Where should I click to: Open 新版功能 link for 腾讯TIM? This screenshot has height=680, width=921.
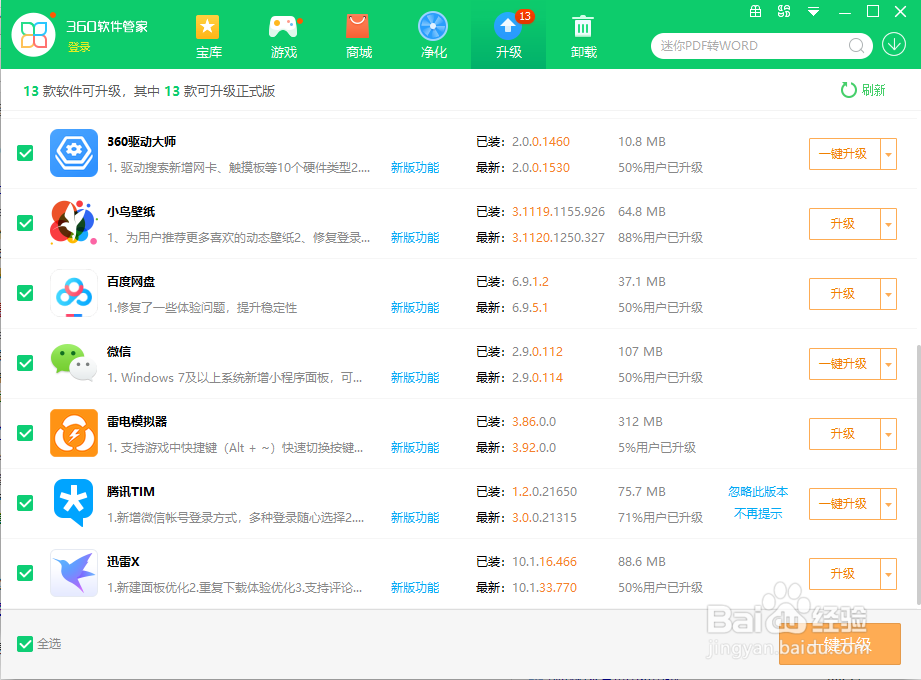415,517
